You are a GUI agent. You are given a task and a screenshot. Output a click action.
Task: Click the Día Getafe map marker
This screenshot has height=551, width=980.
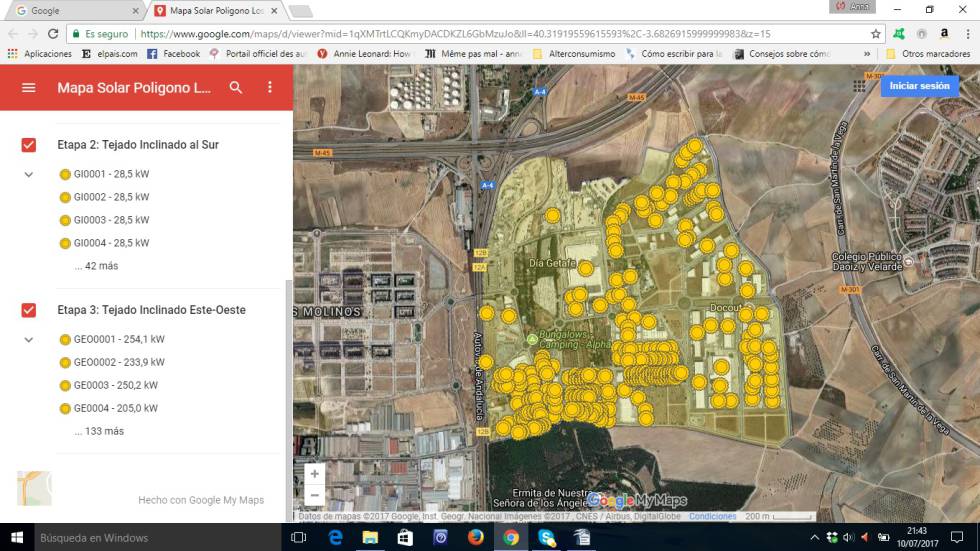585,269
